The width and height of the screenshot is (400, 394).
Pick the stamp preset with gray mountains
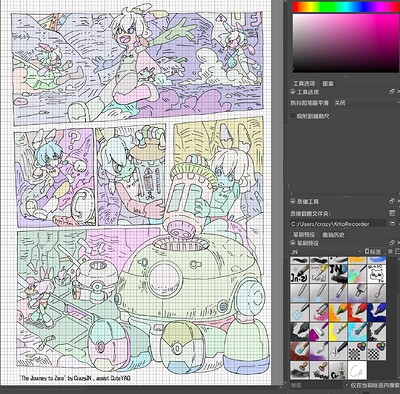pyautogui.click(x=299, y=370)
